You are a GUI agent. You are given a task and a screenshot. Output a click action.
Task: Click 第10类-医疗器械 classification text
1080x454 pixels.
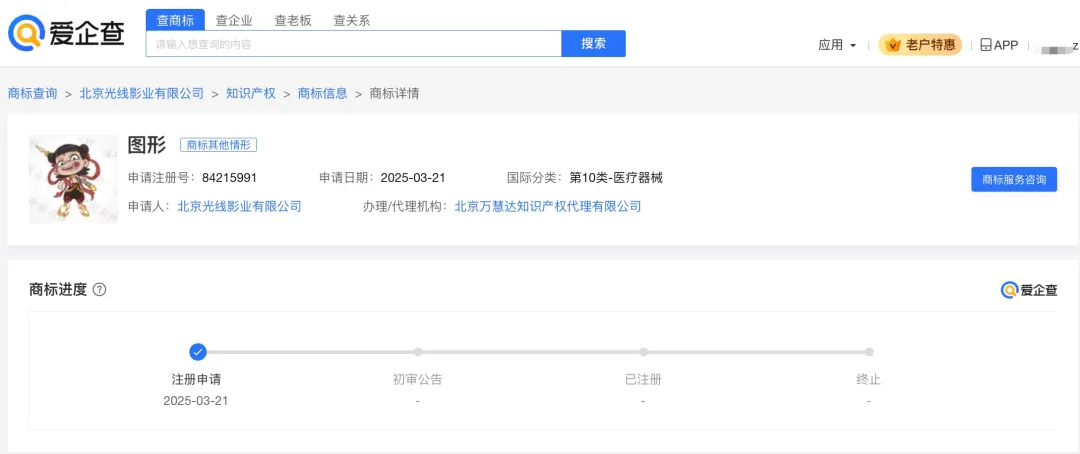click(616, 178)
